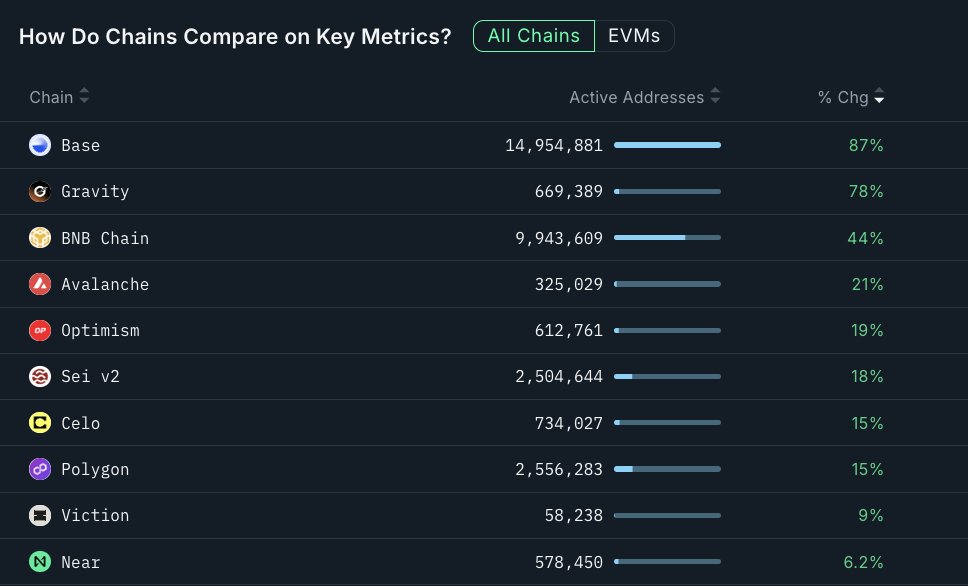Select the value 578,450
Viewport: 968px width, 586px height.
569,562
